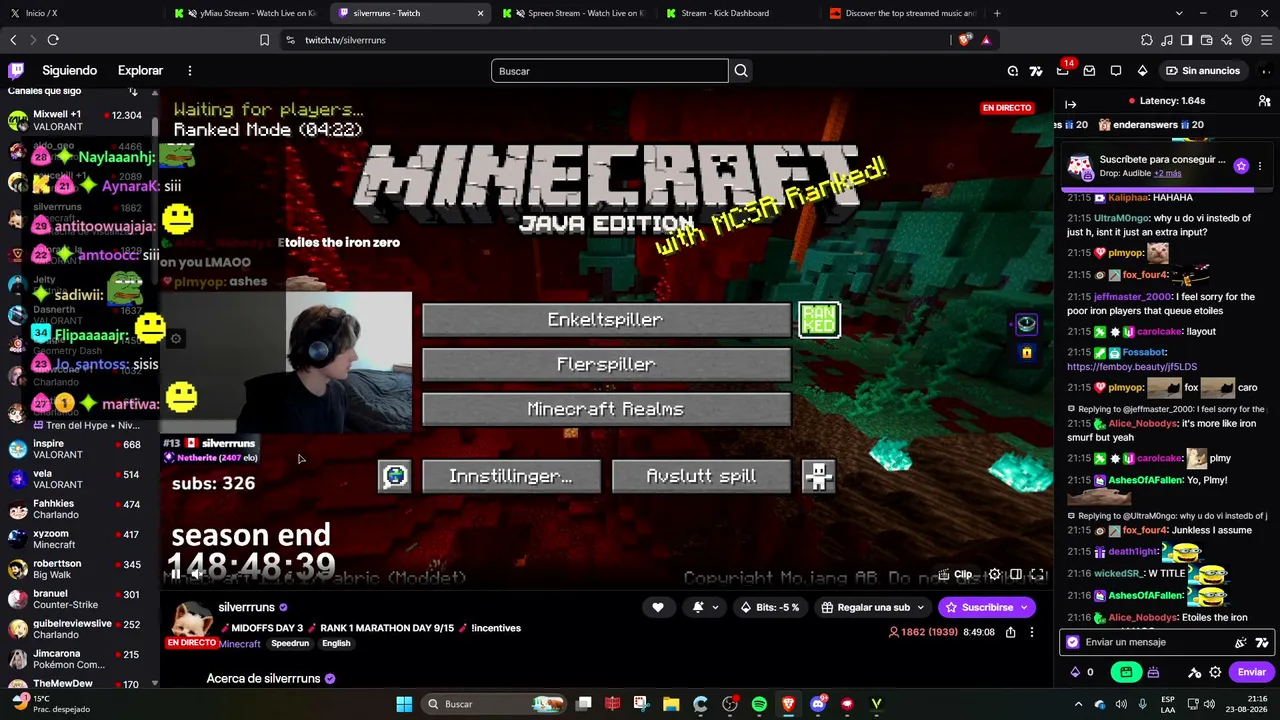Send chat message with Enviar
The width and height of the screenshot is (1280, 720).
[1251, 672]
